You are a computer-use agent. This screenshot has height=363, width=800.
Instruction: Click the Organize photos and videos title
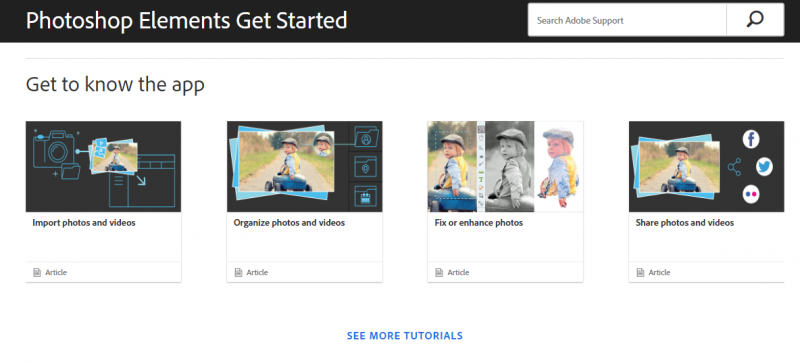coord(289,223)
